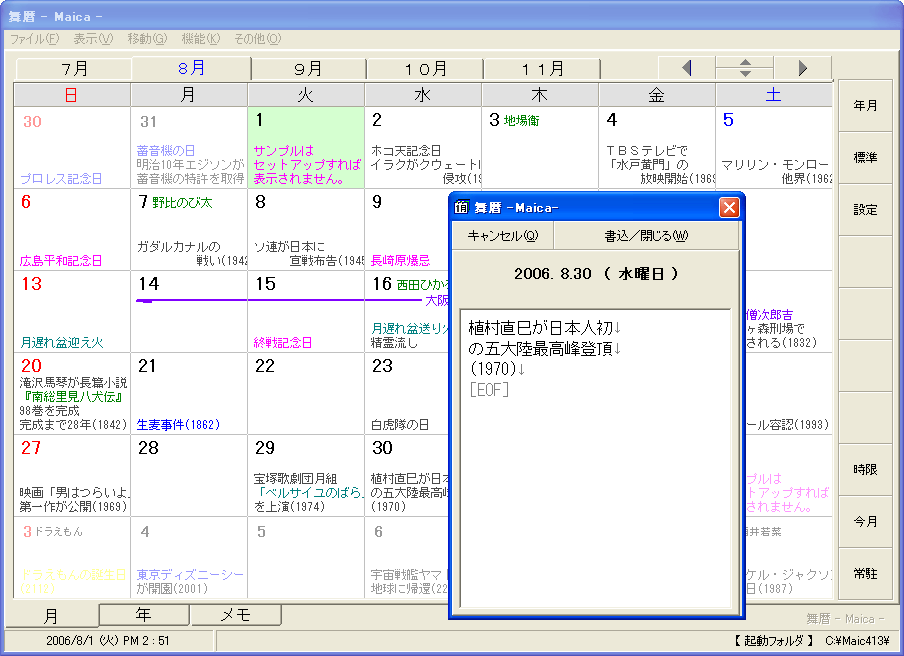Image resolution: width=904 pixels, height=656 pixels.
Task: Click the 土 Saturday column header
Action: [774, 95]
